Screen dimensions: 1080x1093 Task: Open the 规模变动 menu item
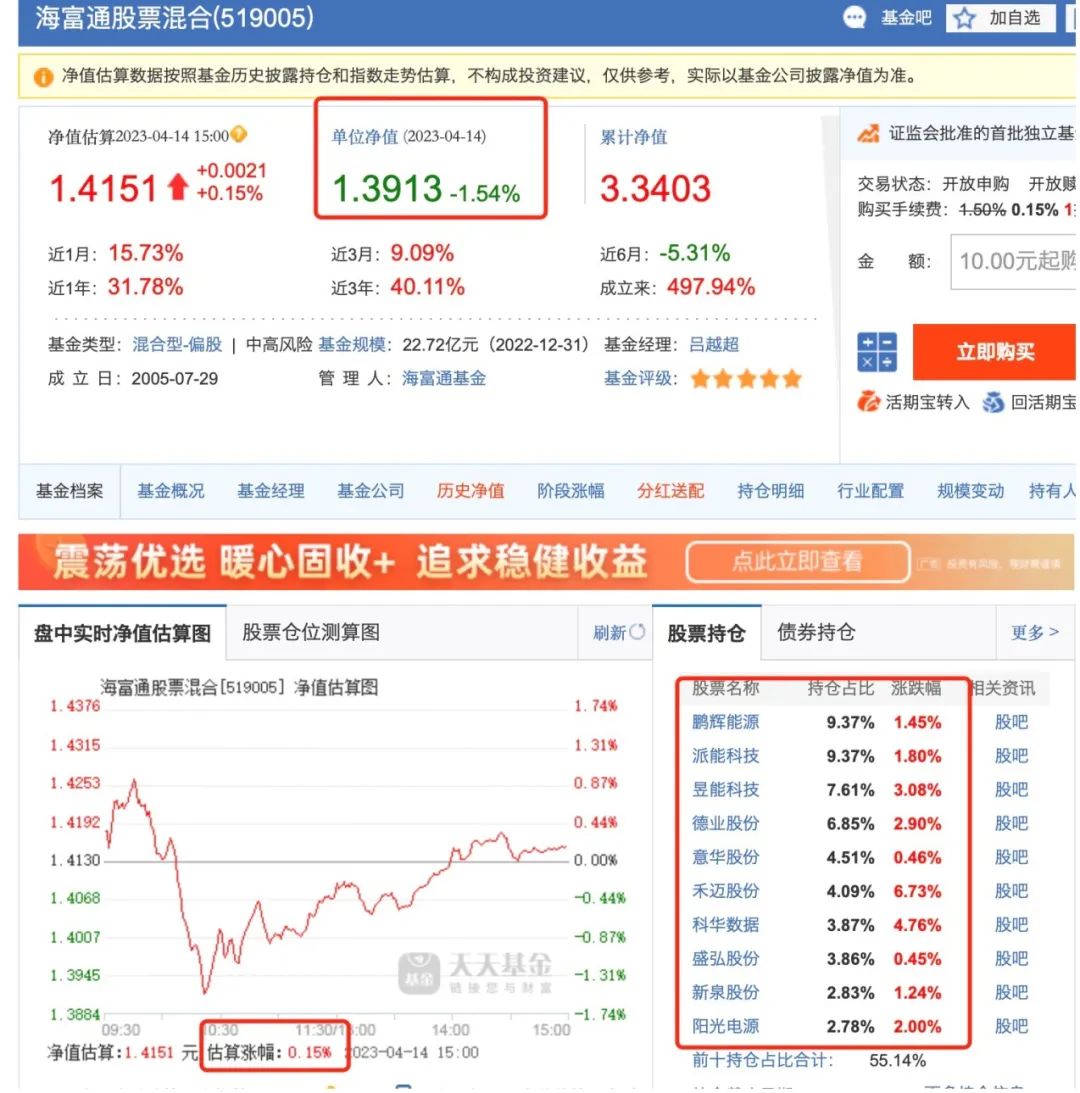coord(971,491)
